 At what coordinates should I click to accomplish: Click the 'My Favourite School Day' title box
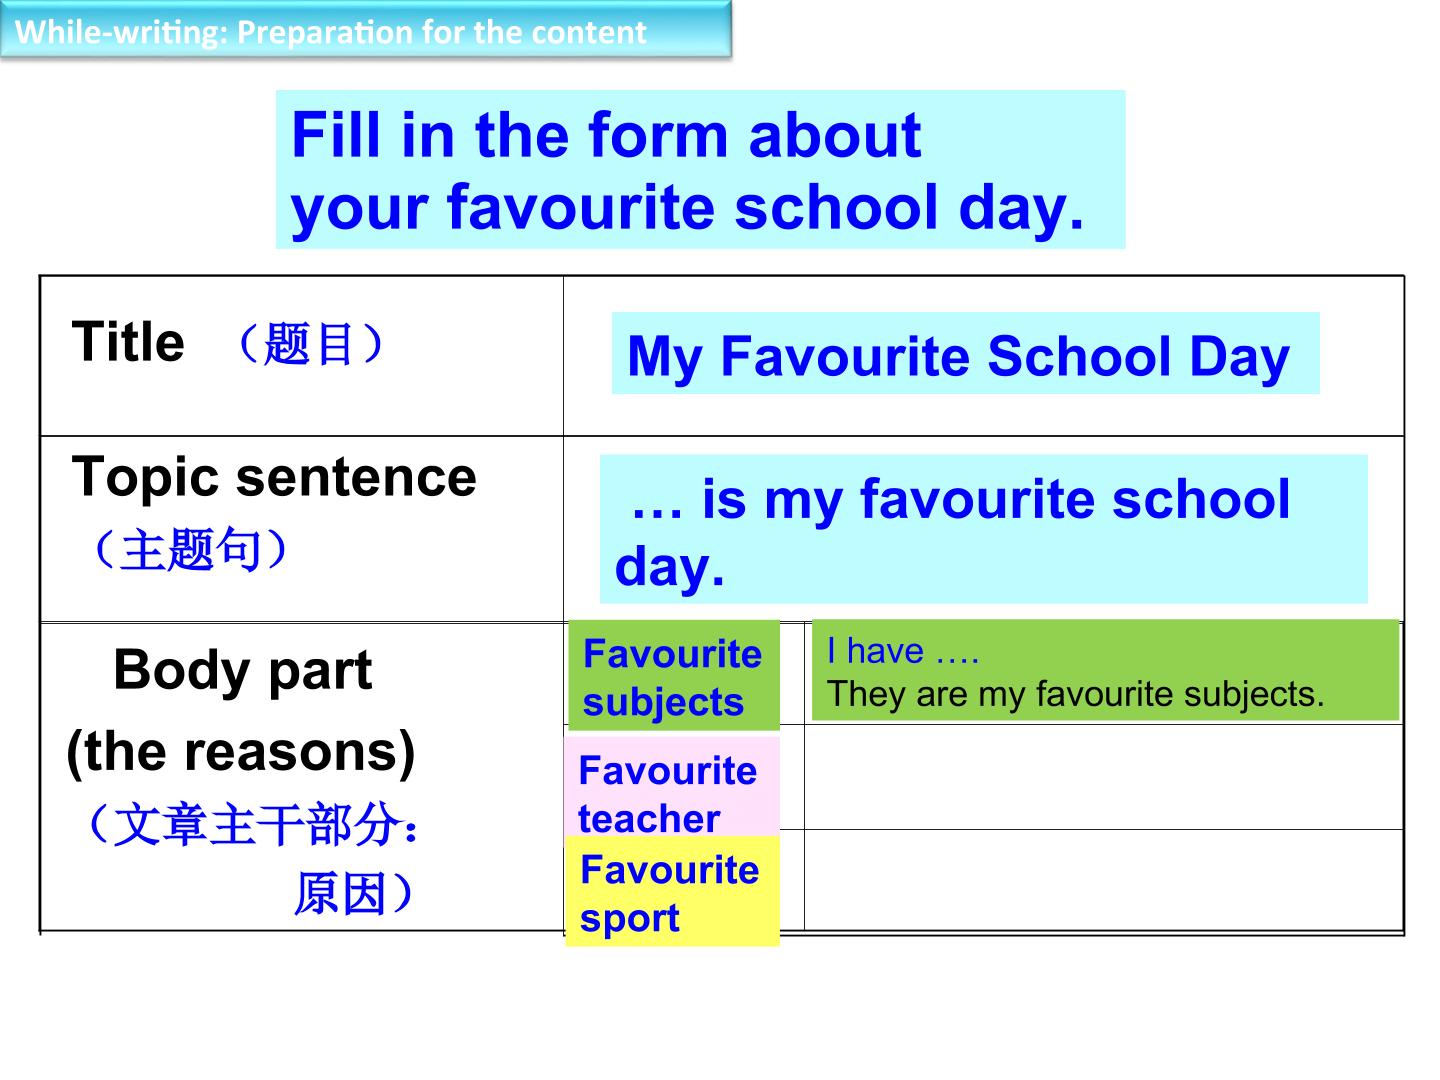click(965, 353)
